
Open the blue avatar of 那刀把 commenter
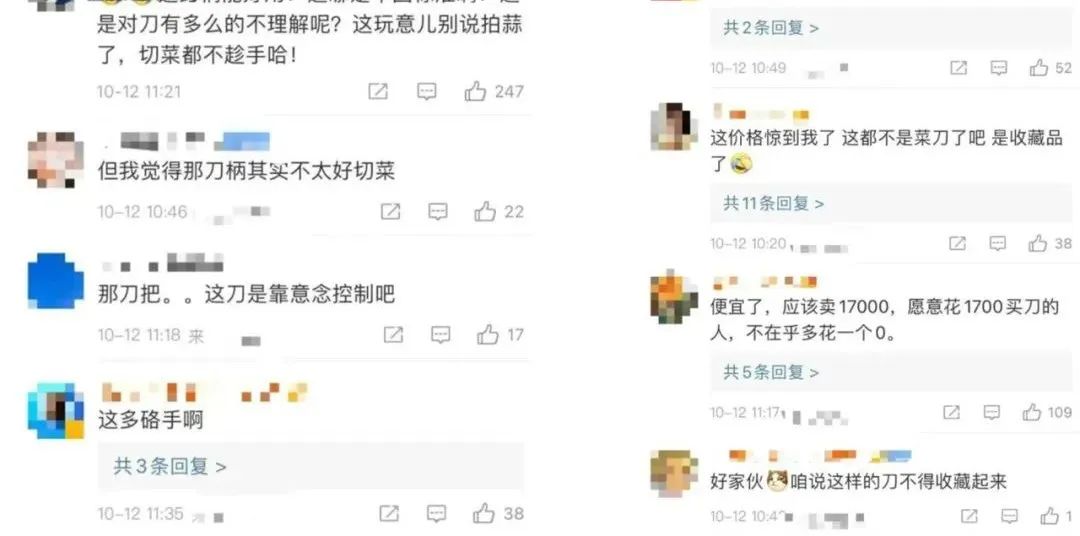point(56,281)
